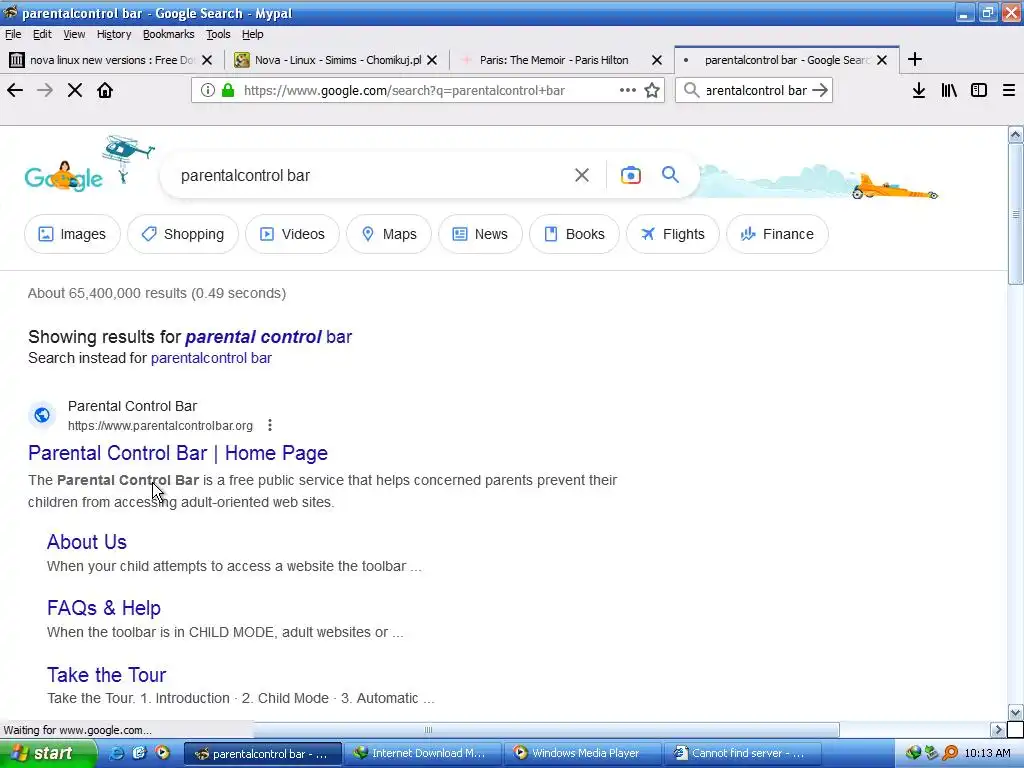This screenshot has width=1024, height=768.
Task: Click the vertical scrollbar up arrow
Action: click(x=1016, y=135)
